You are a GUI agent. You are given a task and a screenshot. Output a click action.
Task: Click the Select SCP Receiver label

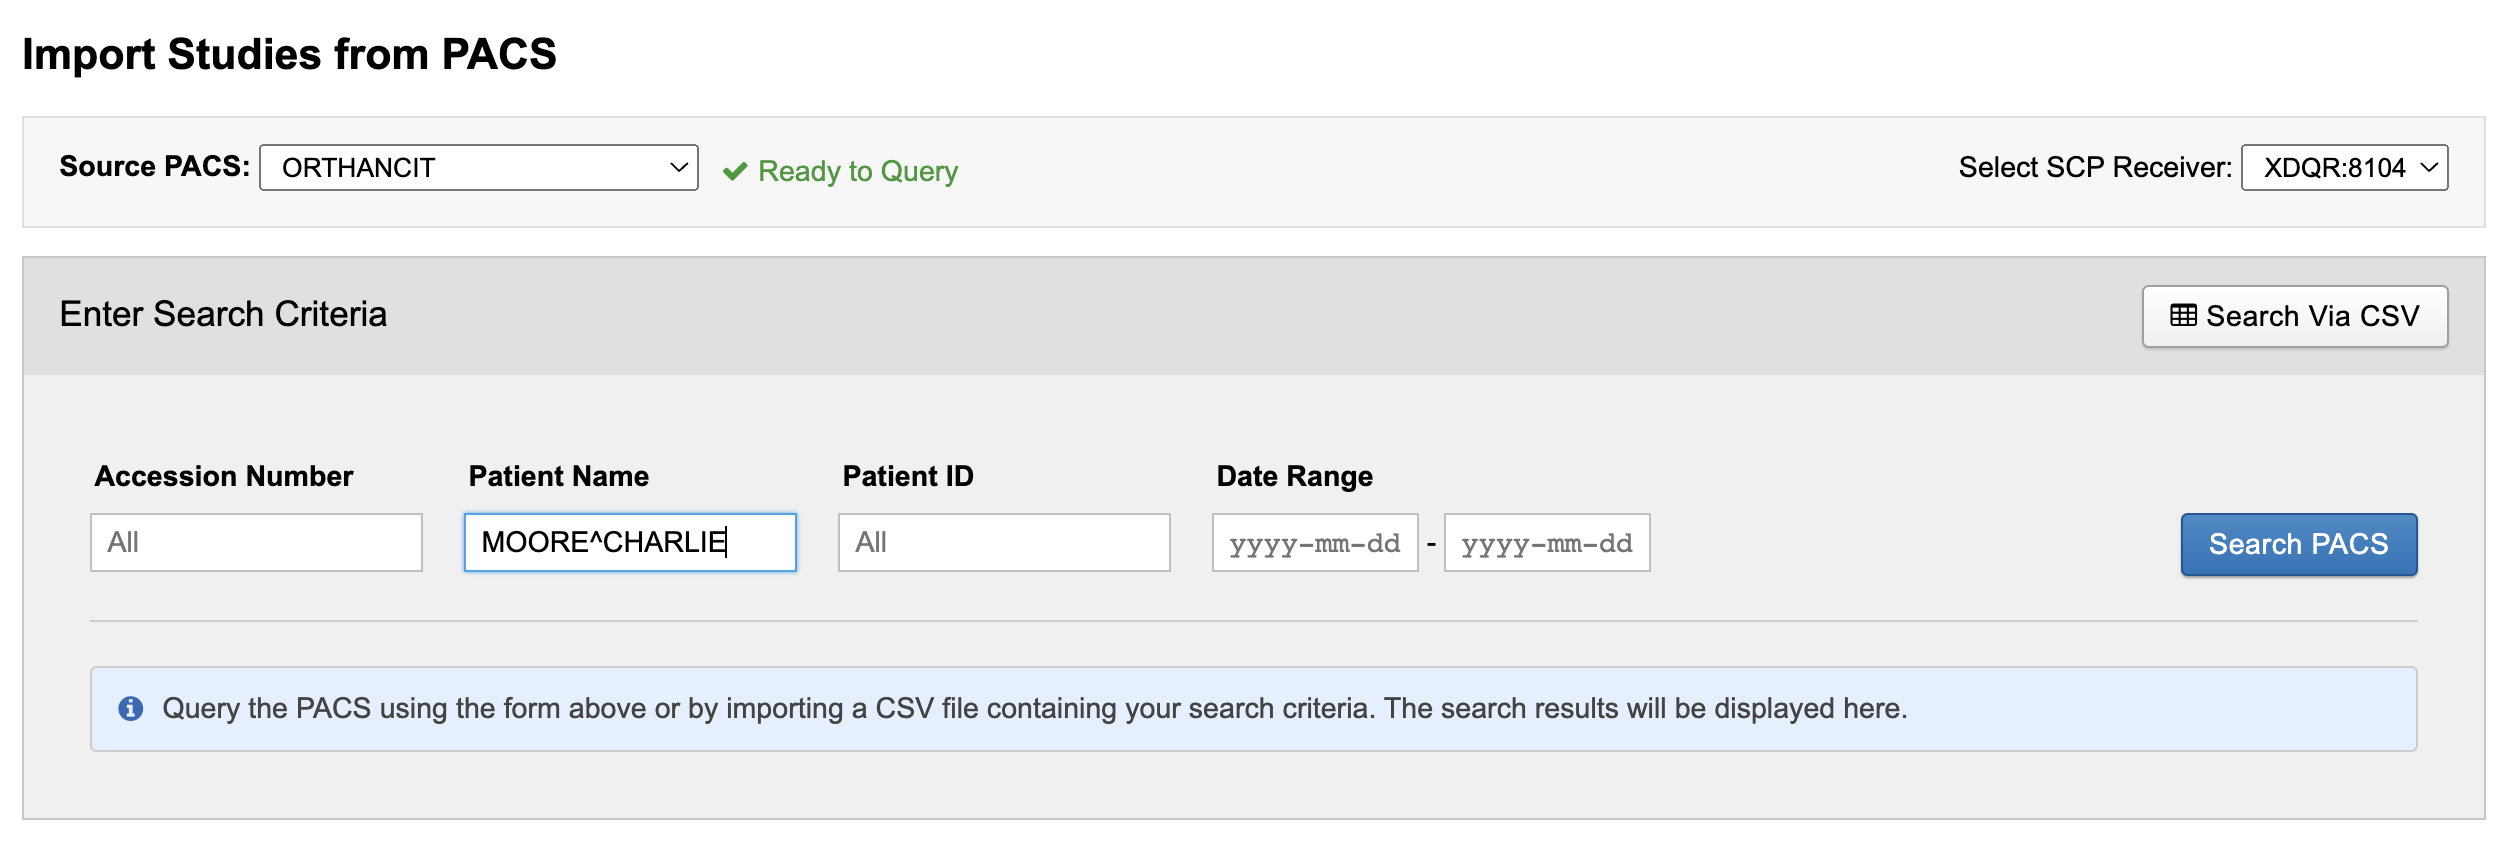point(2095,167)
